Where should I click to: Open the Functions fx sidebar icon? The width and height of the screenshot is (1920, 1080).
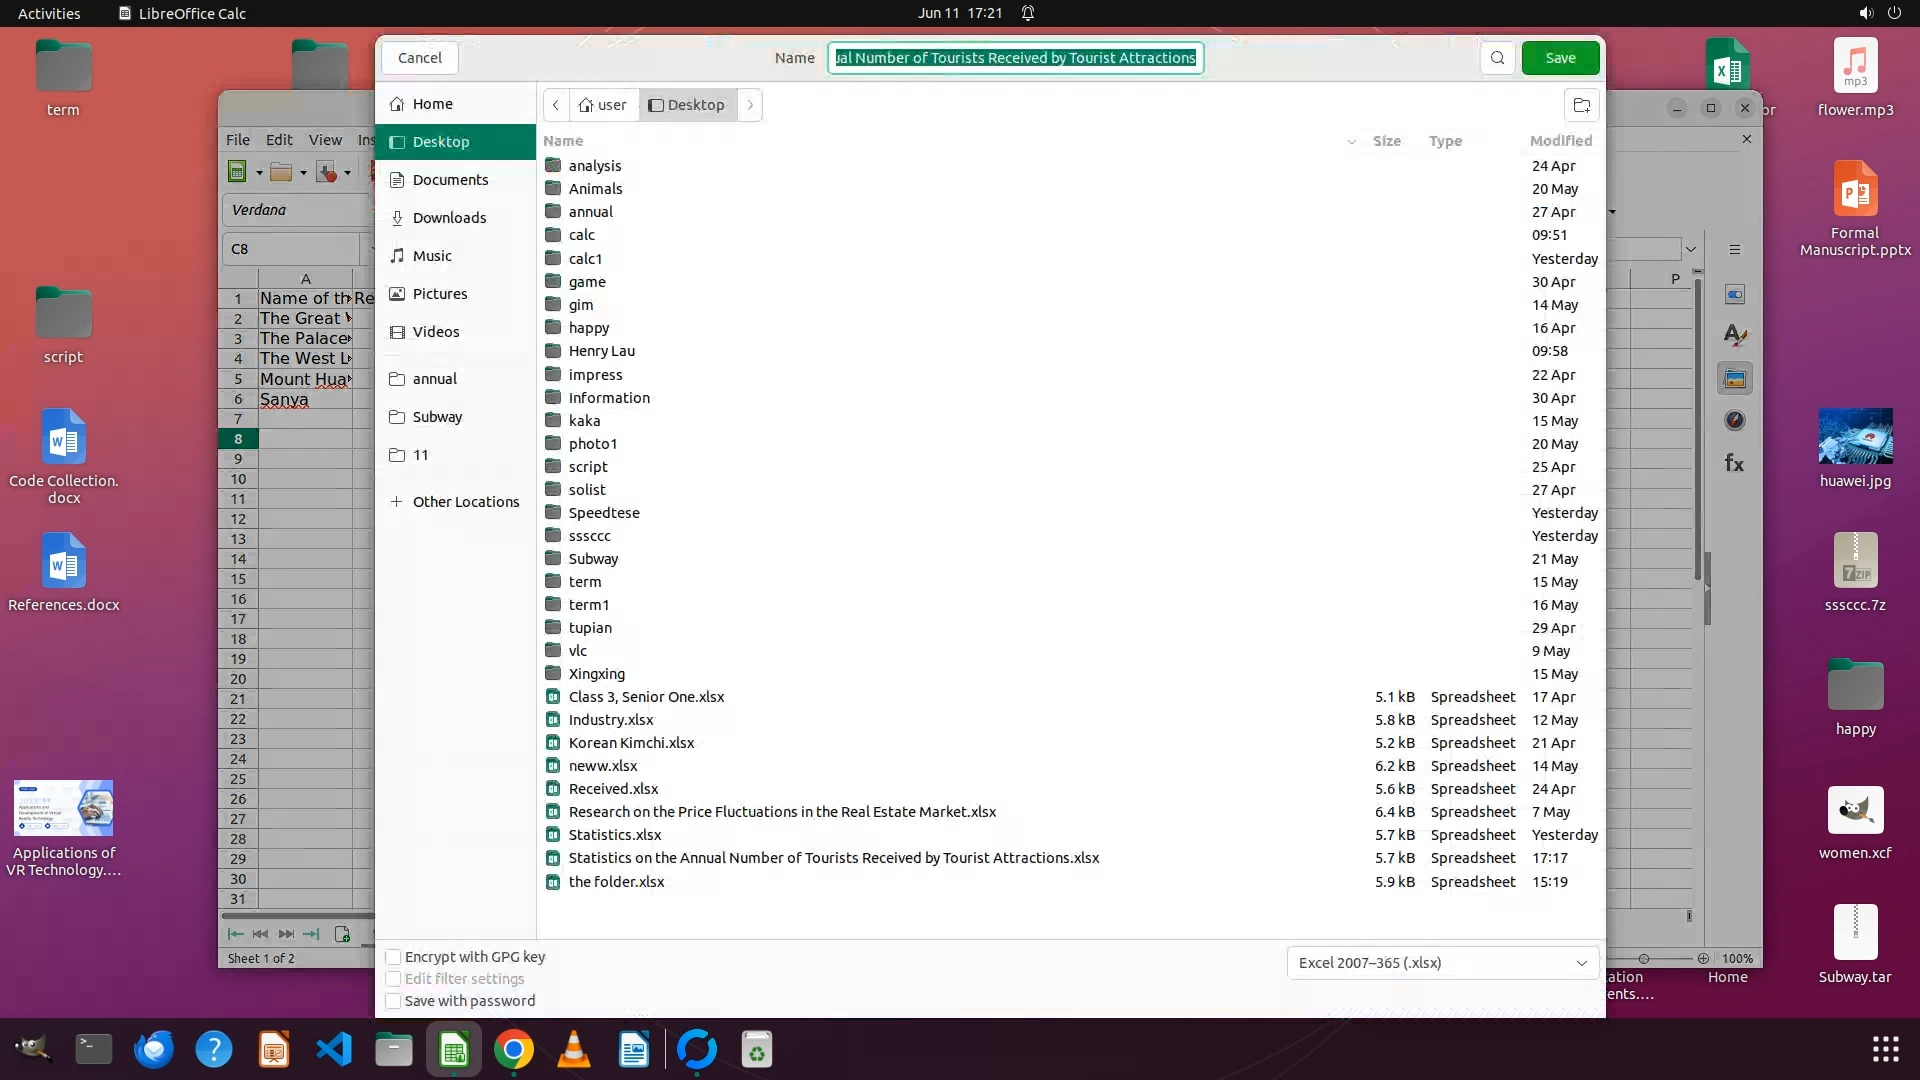pos(1735,463)
